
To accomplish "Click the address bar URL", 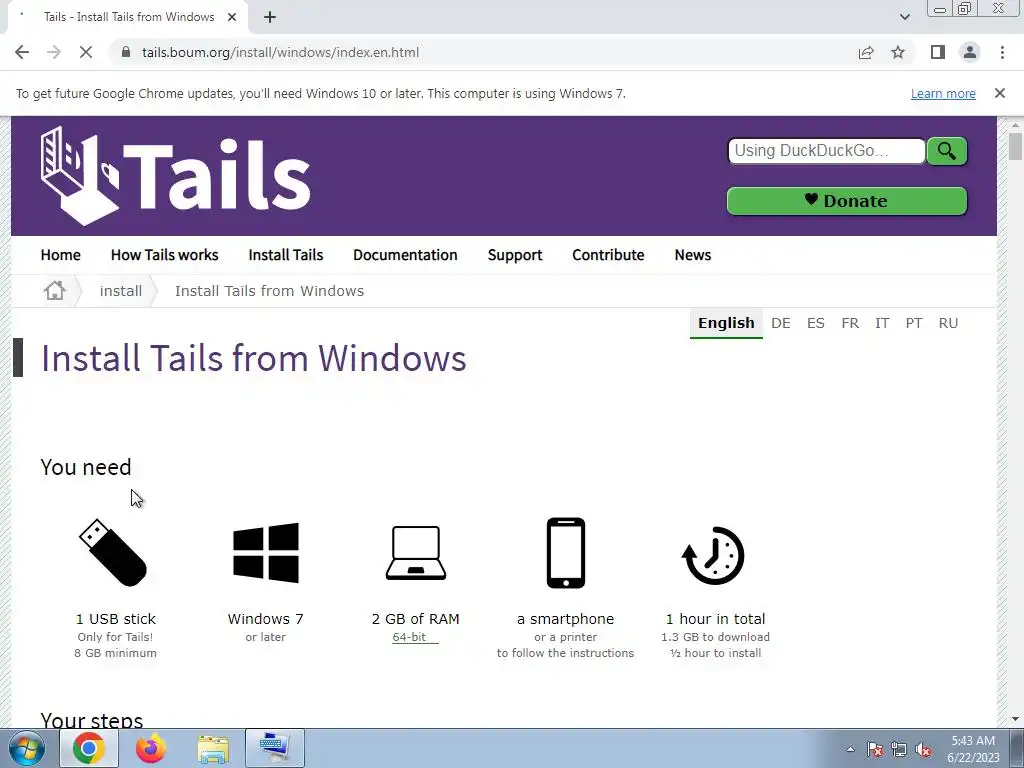I will (x=281, y=52).
